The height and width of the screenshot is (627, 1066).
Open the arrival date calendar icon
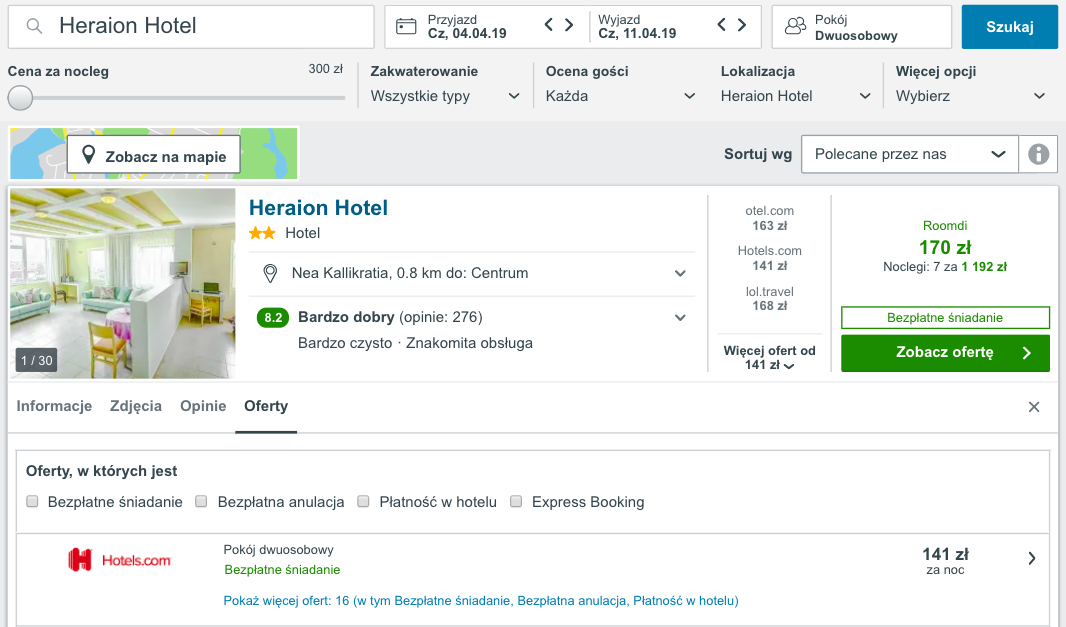[406, 27]
